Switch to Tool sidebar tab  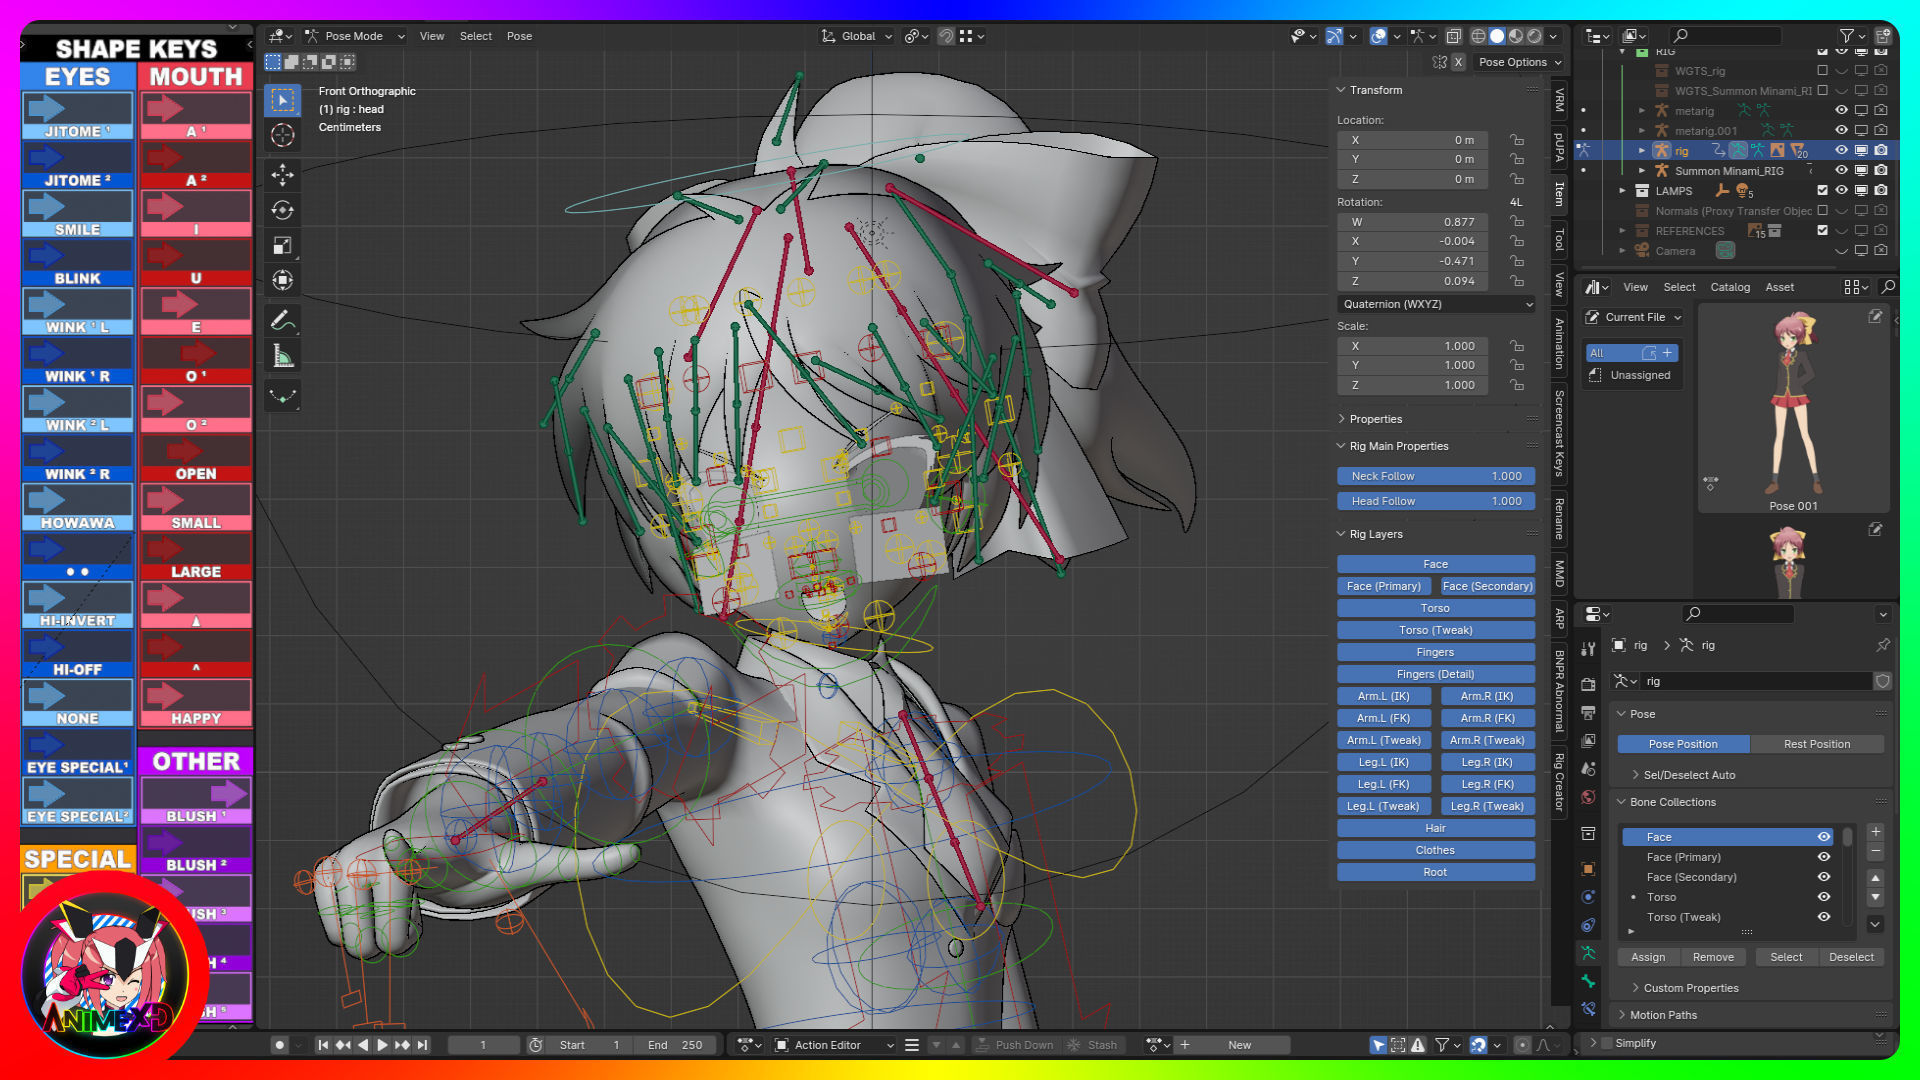[x=1559, y=239]
